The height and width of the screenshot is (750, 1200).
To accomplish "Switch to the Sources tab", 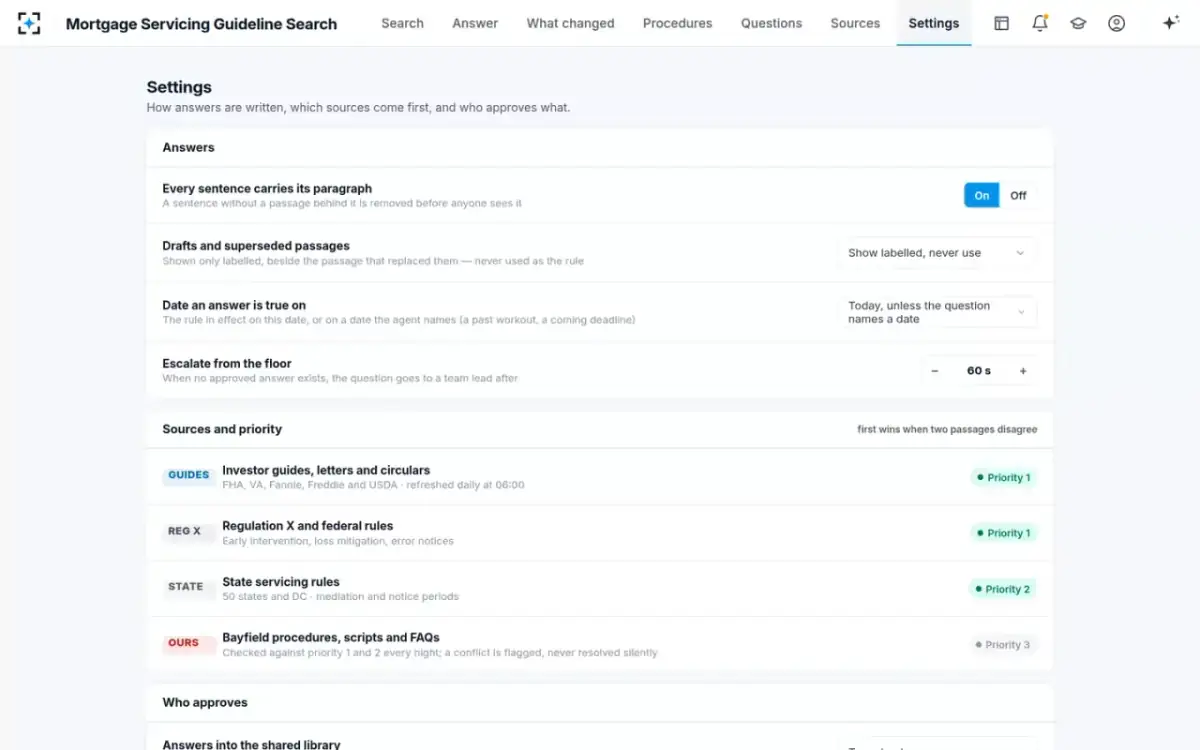I will pos(855,23).
